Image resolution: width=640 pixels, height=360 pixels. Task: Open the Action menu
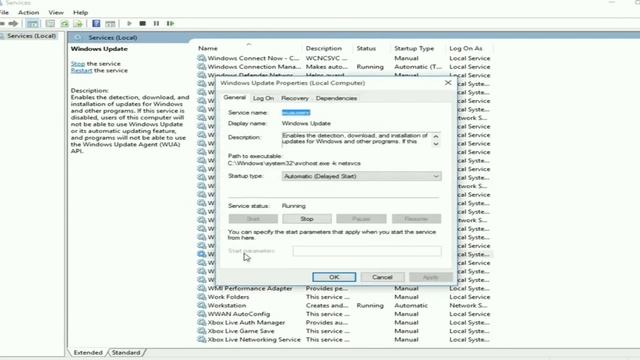coord(29,13)
